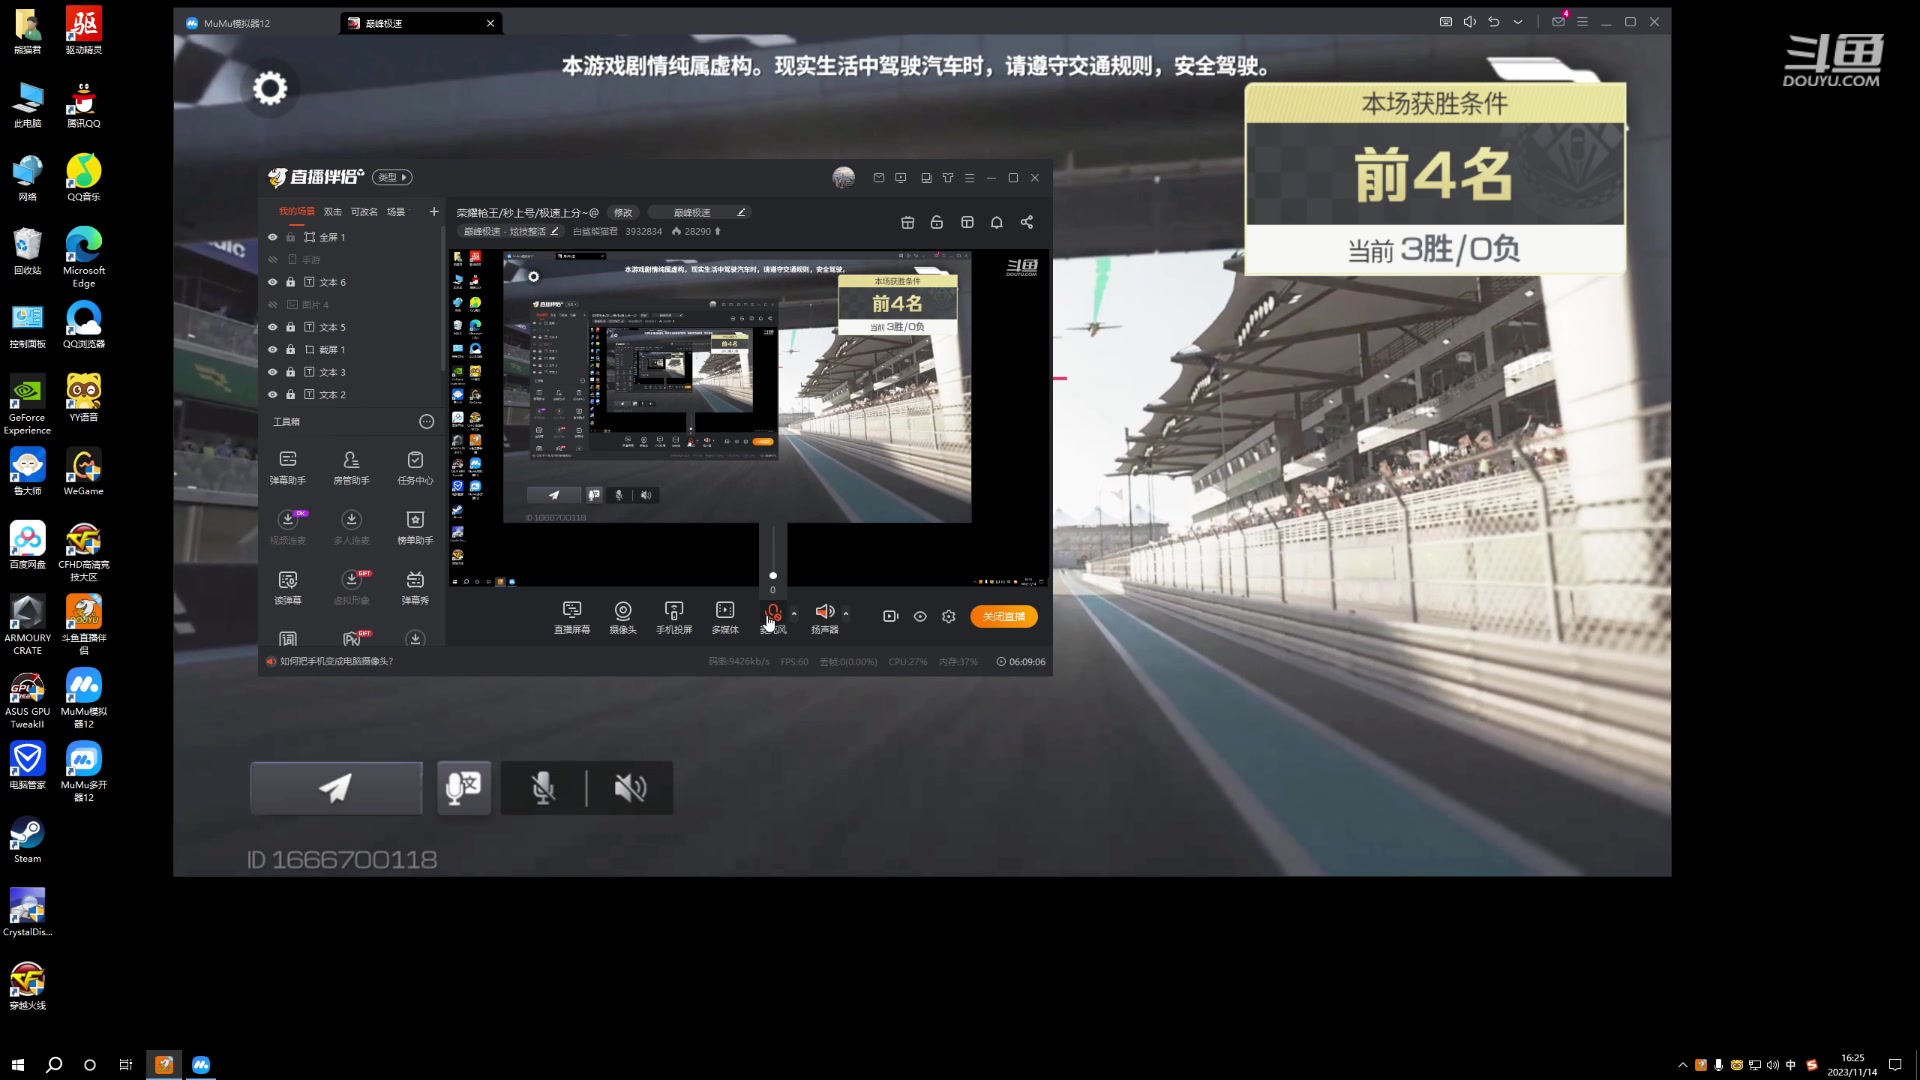This screenshot has height=1080, width=1920.
Task: Switch to 双击 scene tab
Action: [x=333, y=211]
